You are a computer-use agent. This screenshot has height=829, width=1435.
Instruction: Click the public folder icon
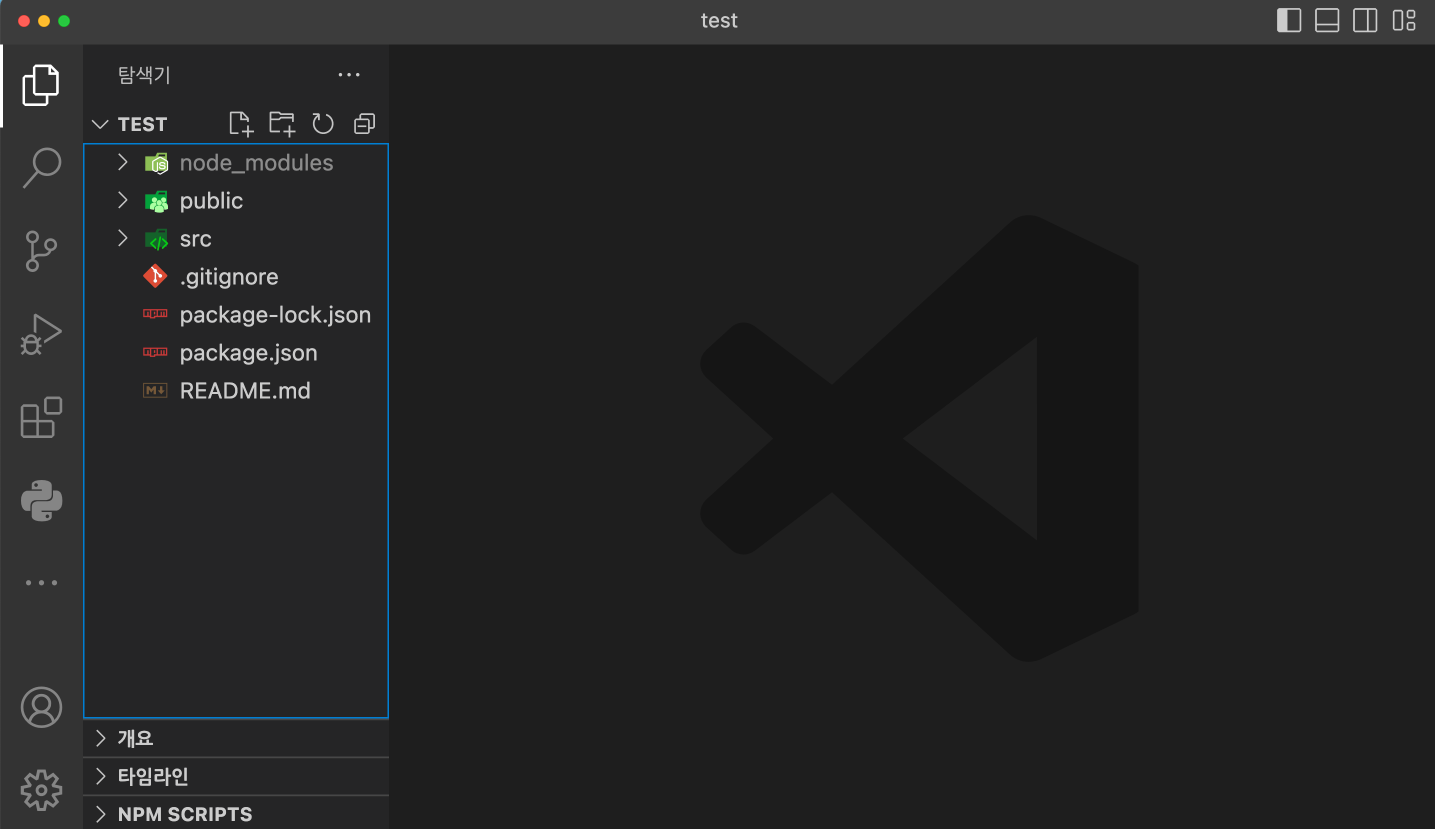coord(156,201)
